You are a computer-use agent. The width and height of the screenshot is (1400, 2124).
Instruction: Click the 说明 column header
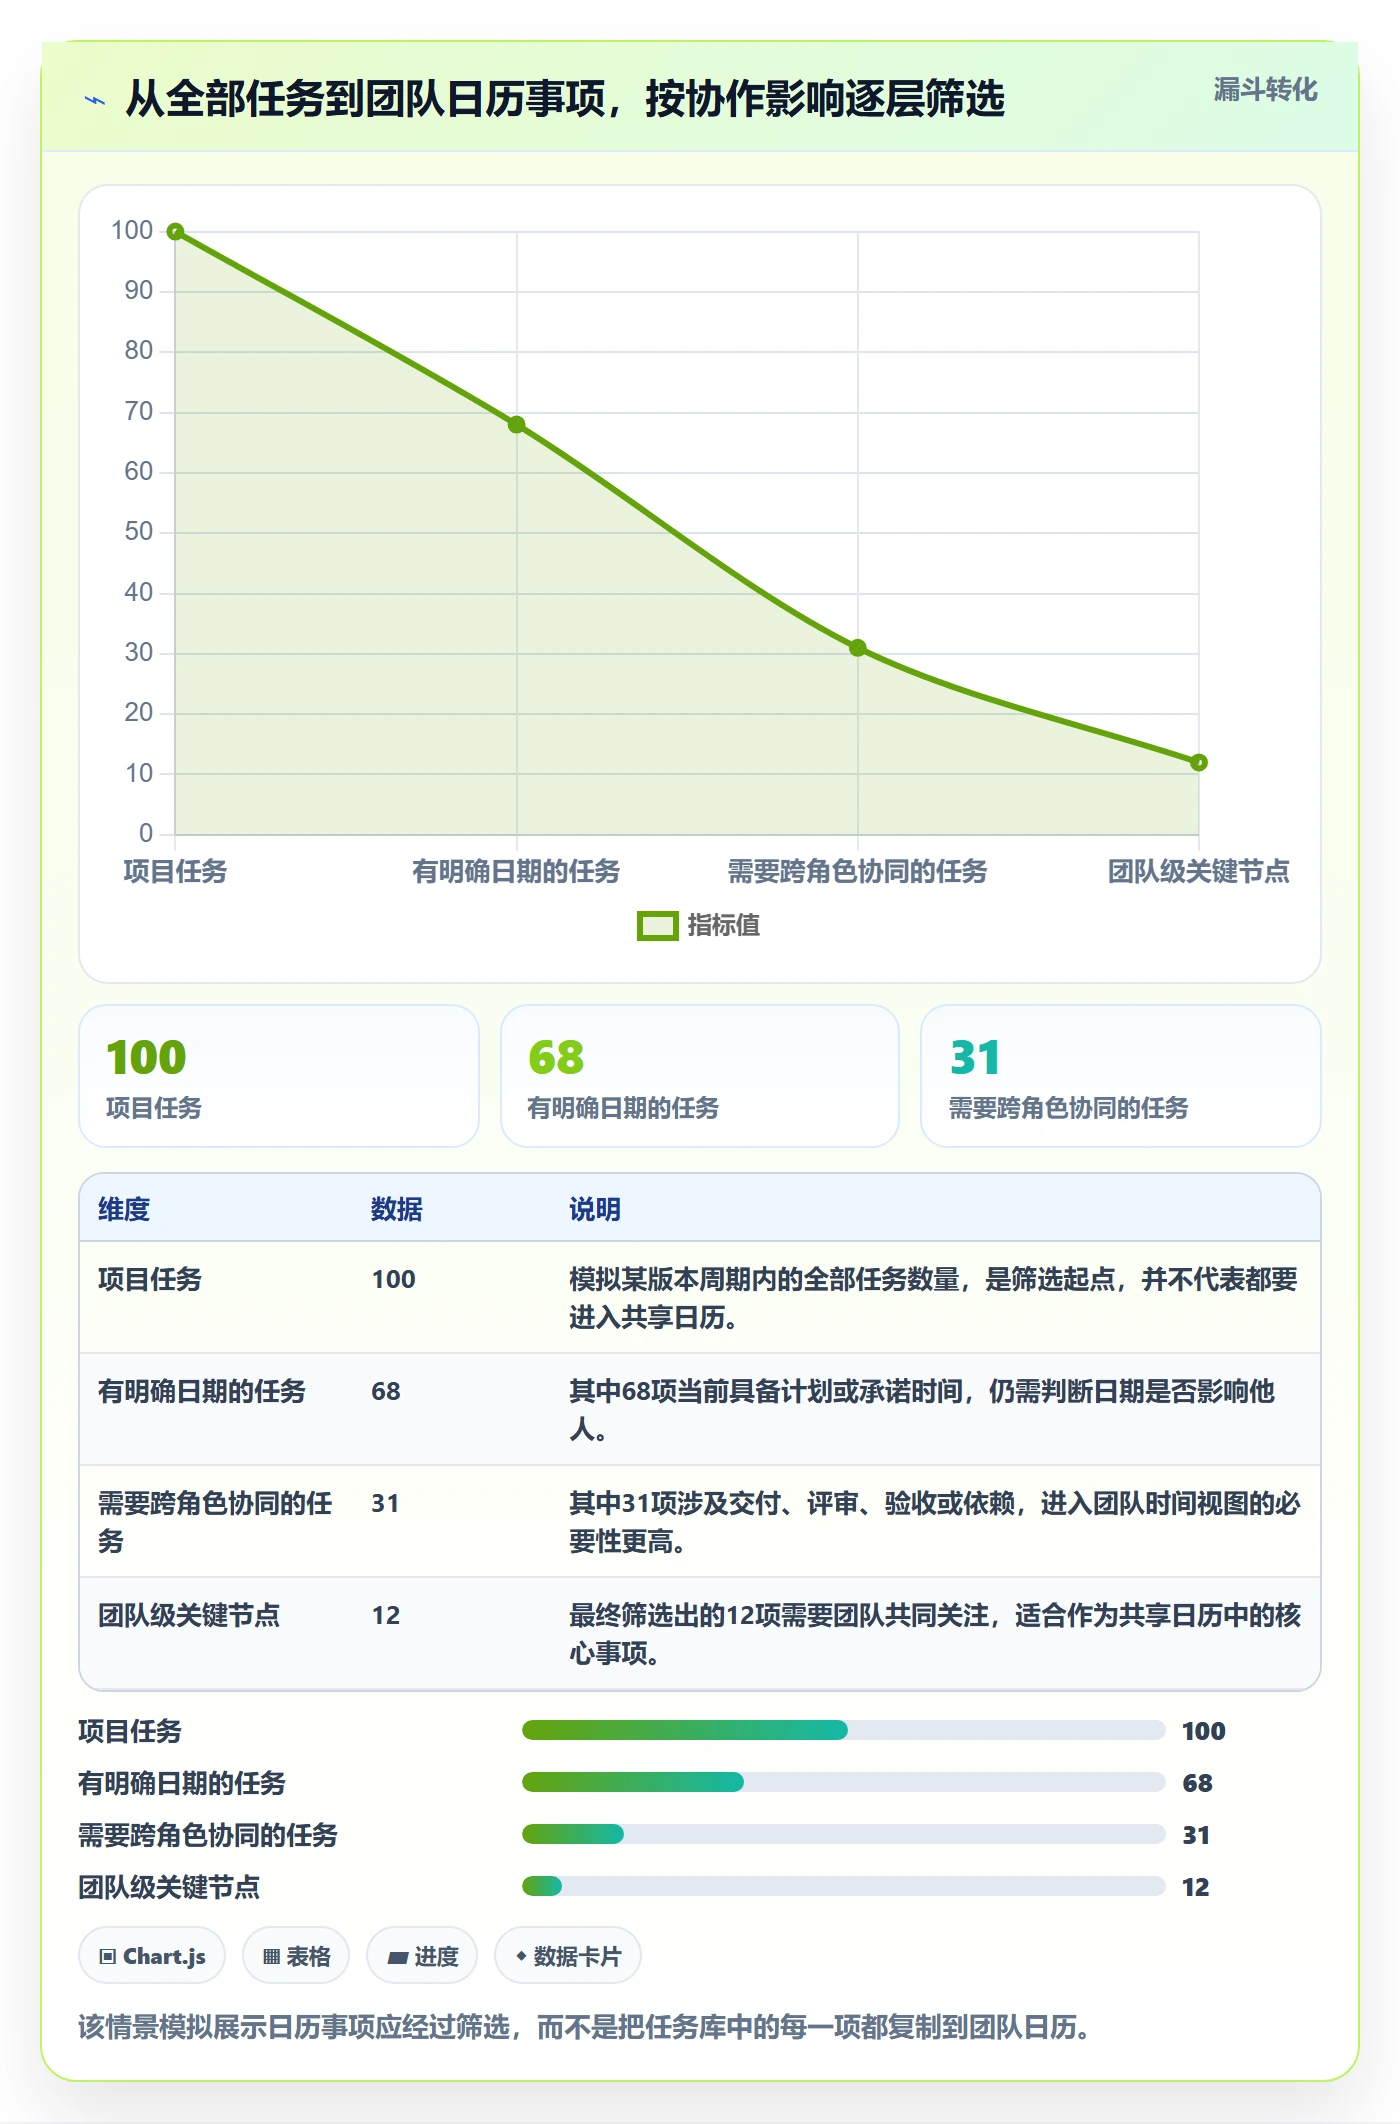[x=595, y=1209]
